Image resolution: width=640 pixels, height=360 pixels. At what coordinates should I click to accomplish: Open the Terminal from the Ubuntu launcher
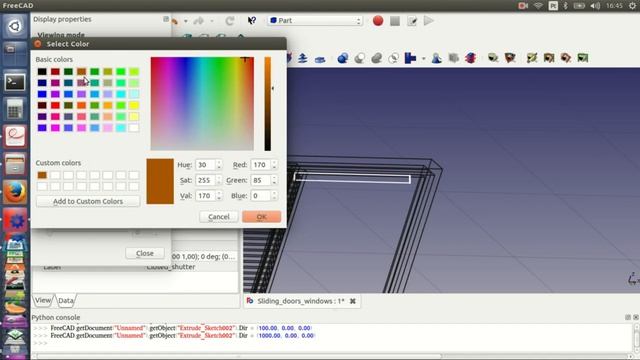tap(15, 82)
